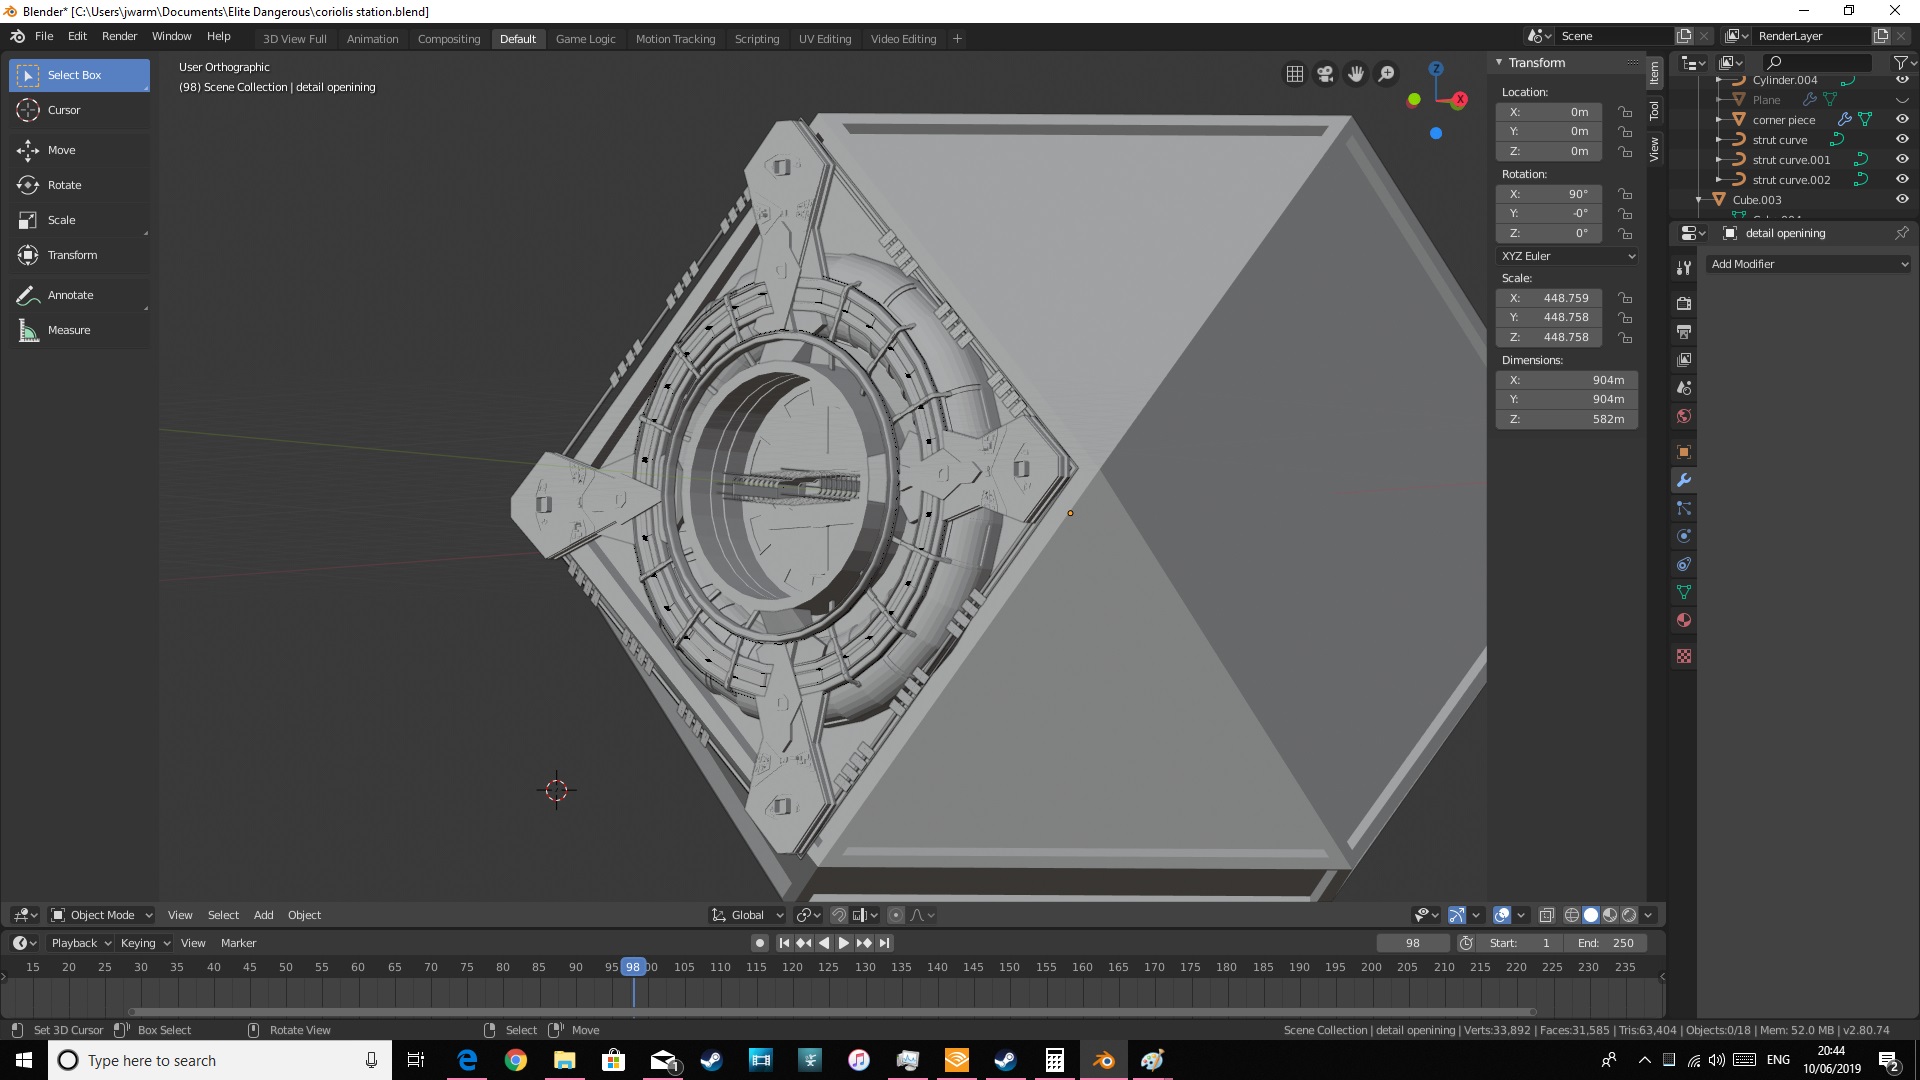The image size is (1920, 1080).
Task: Switch to the UV Editing workspace tab
Action: pyautogui.click(x=825, y=39)
